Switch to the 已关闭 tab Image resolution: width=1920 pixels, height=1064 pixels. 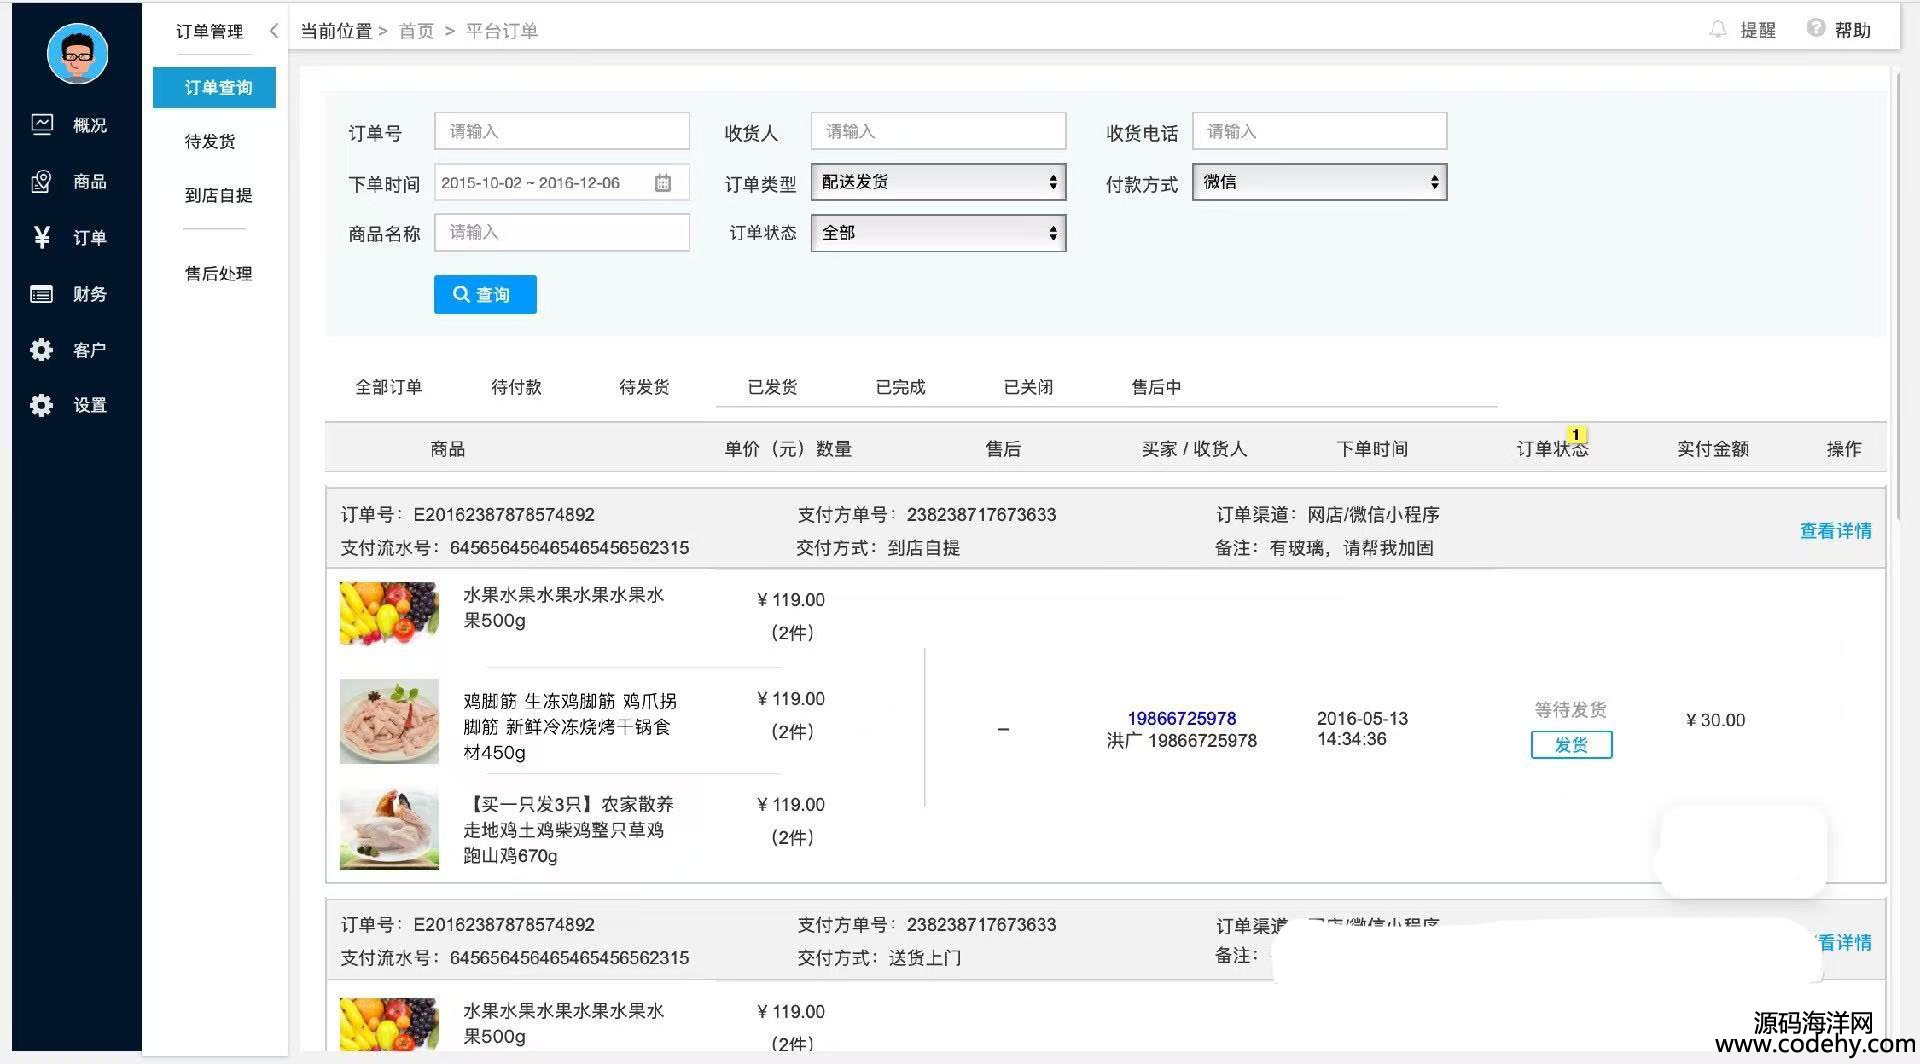tap(1028, 387)
